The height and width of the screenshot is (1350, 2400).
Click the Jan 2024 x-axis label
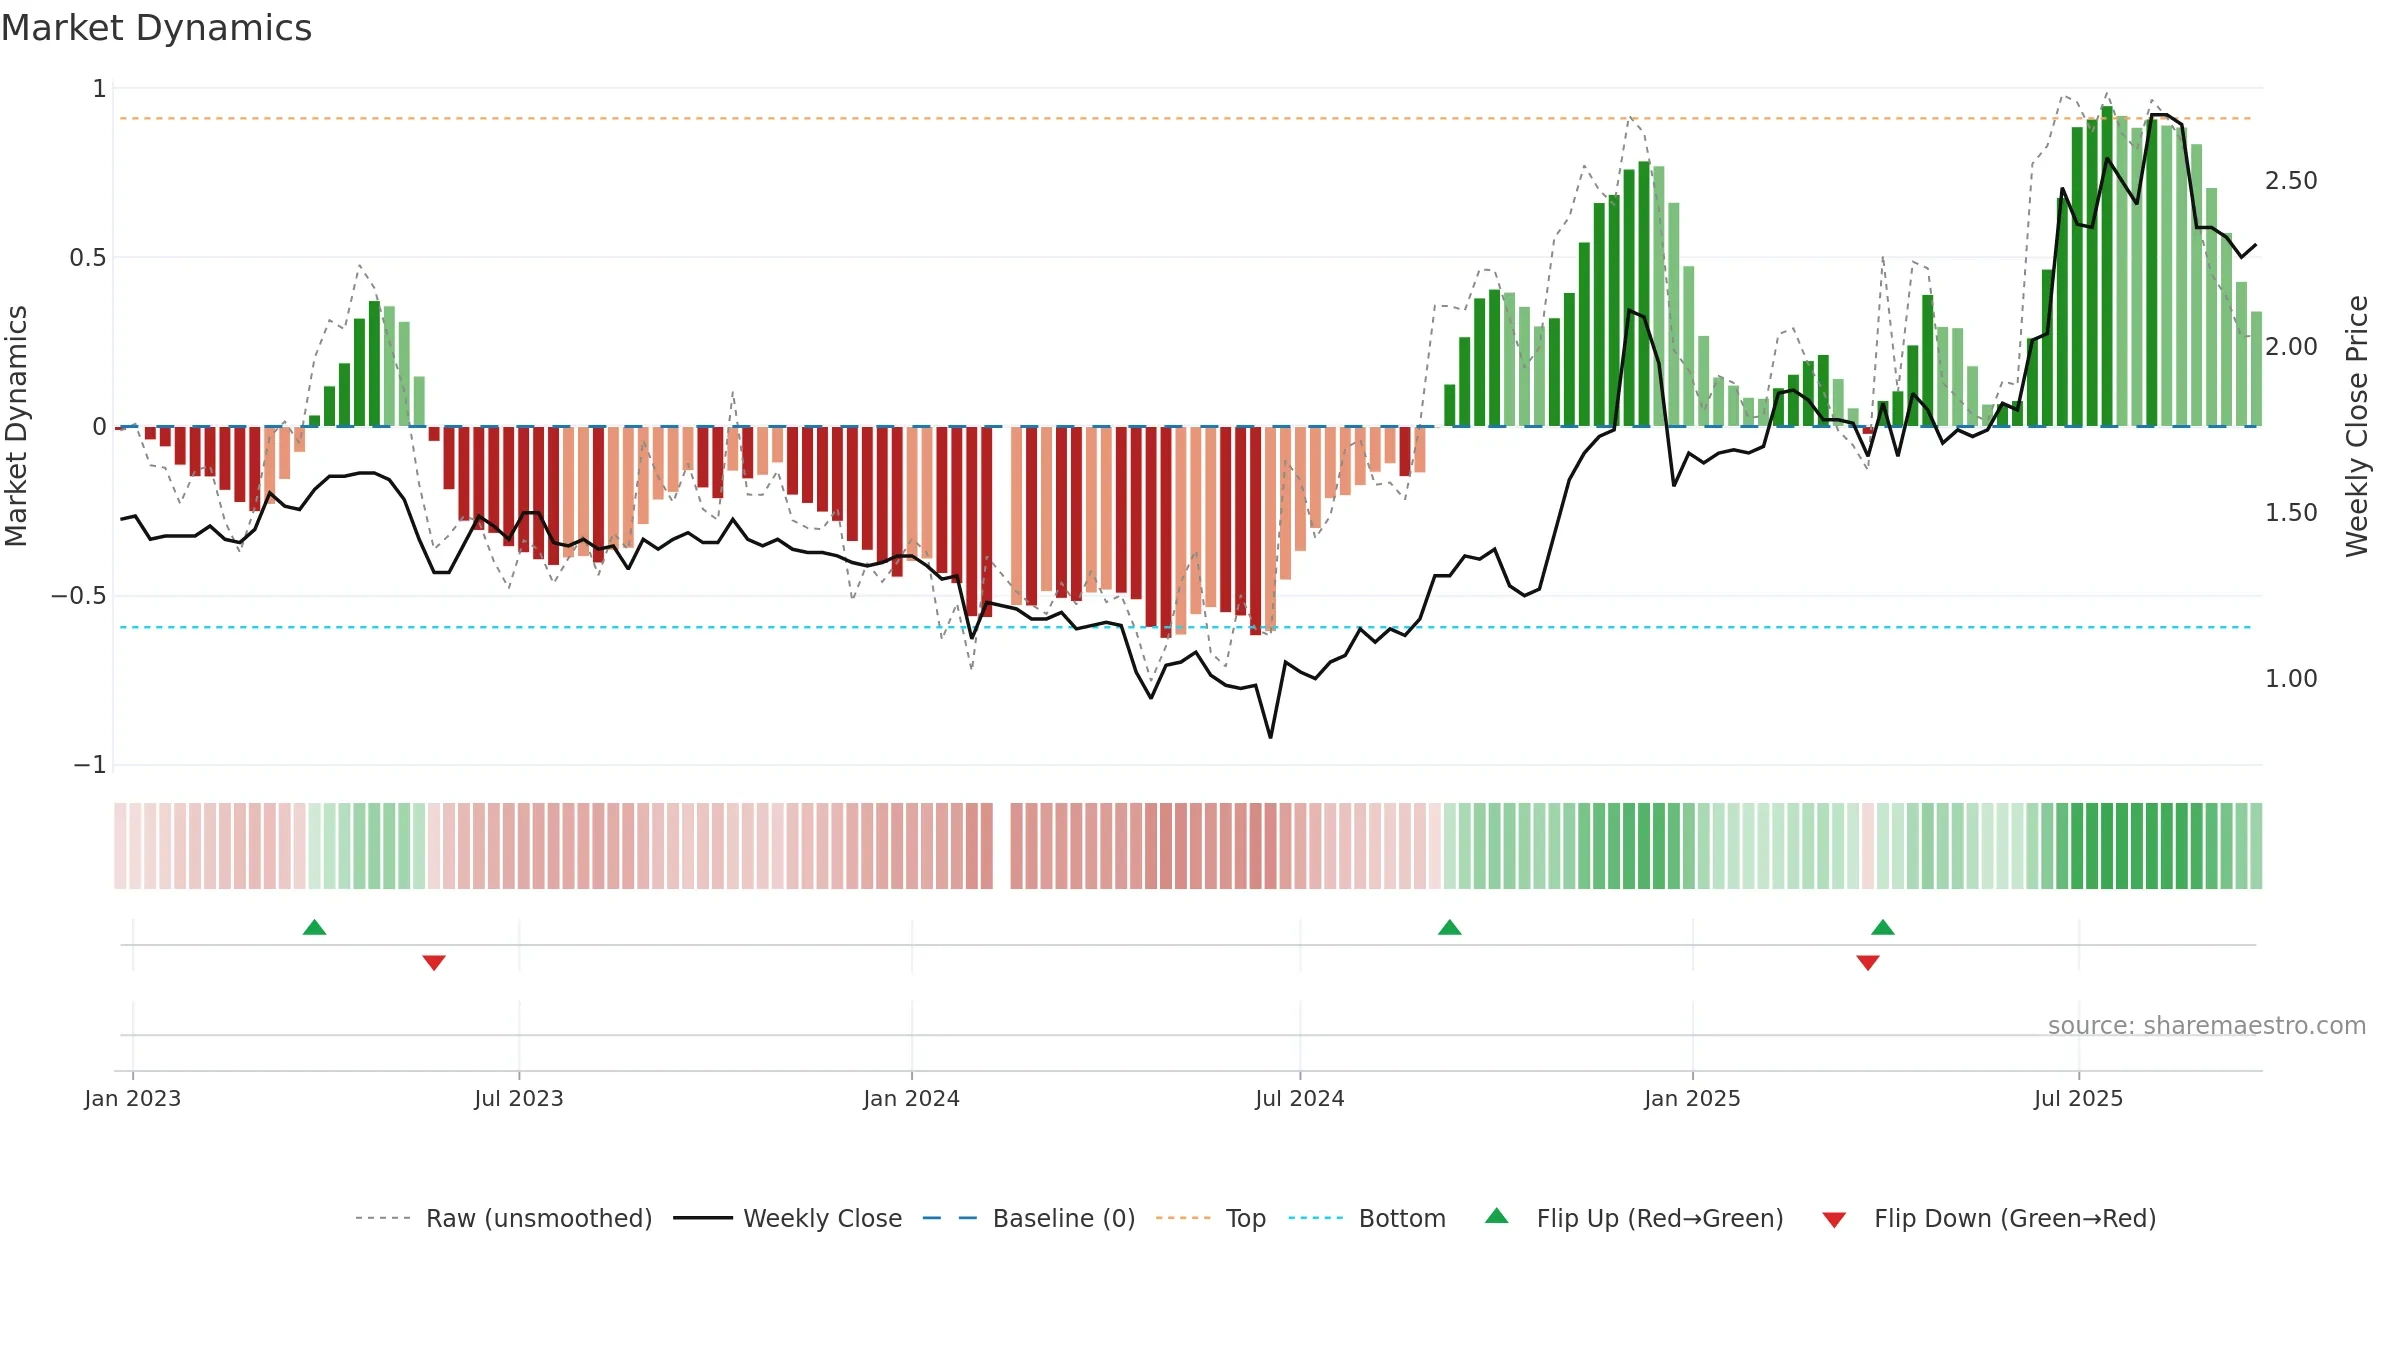click(x=912, y=1098)
